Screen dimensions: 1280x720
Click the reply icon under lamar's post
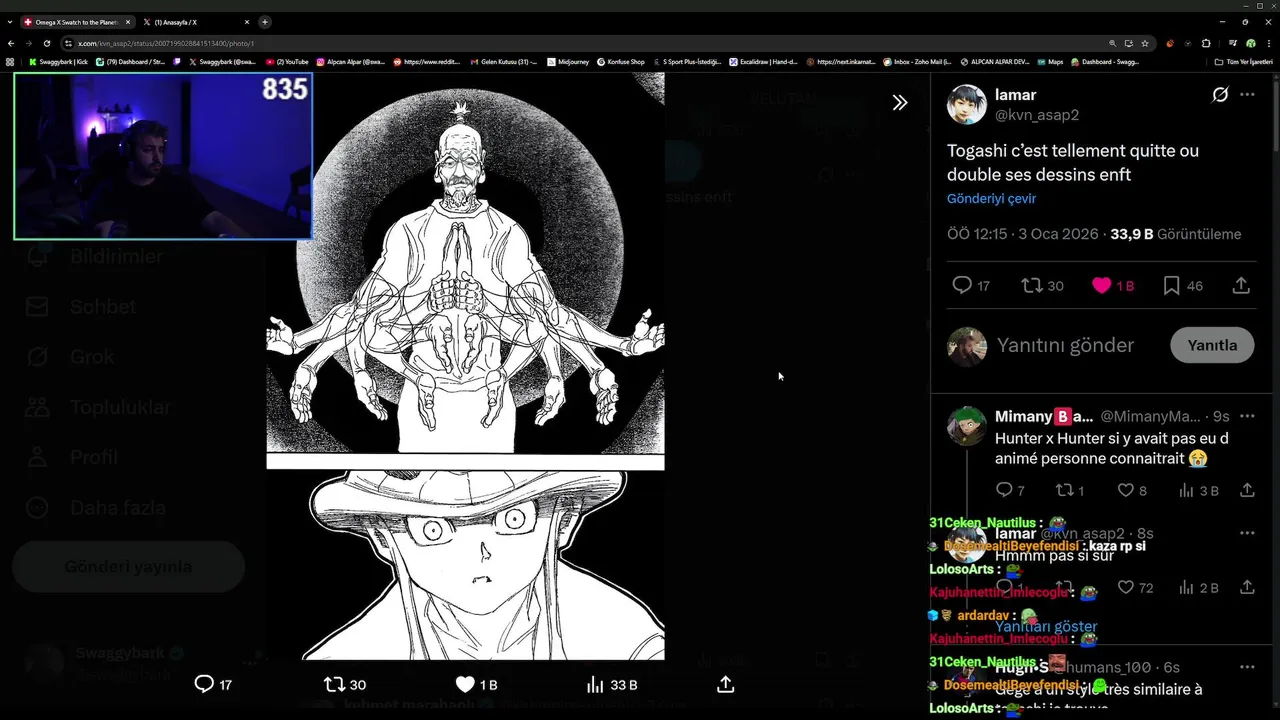(962, 286)
